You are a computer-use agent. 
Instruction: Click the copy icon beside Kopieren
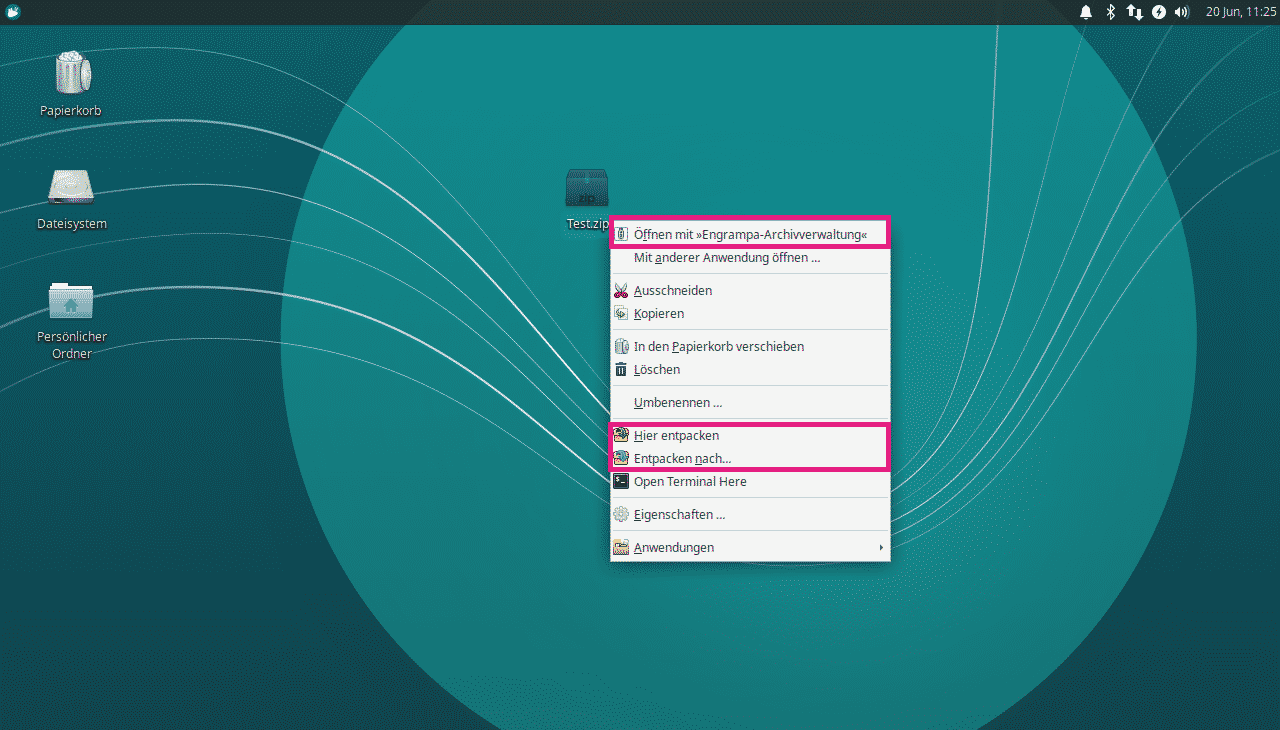point(621,313)
